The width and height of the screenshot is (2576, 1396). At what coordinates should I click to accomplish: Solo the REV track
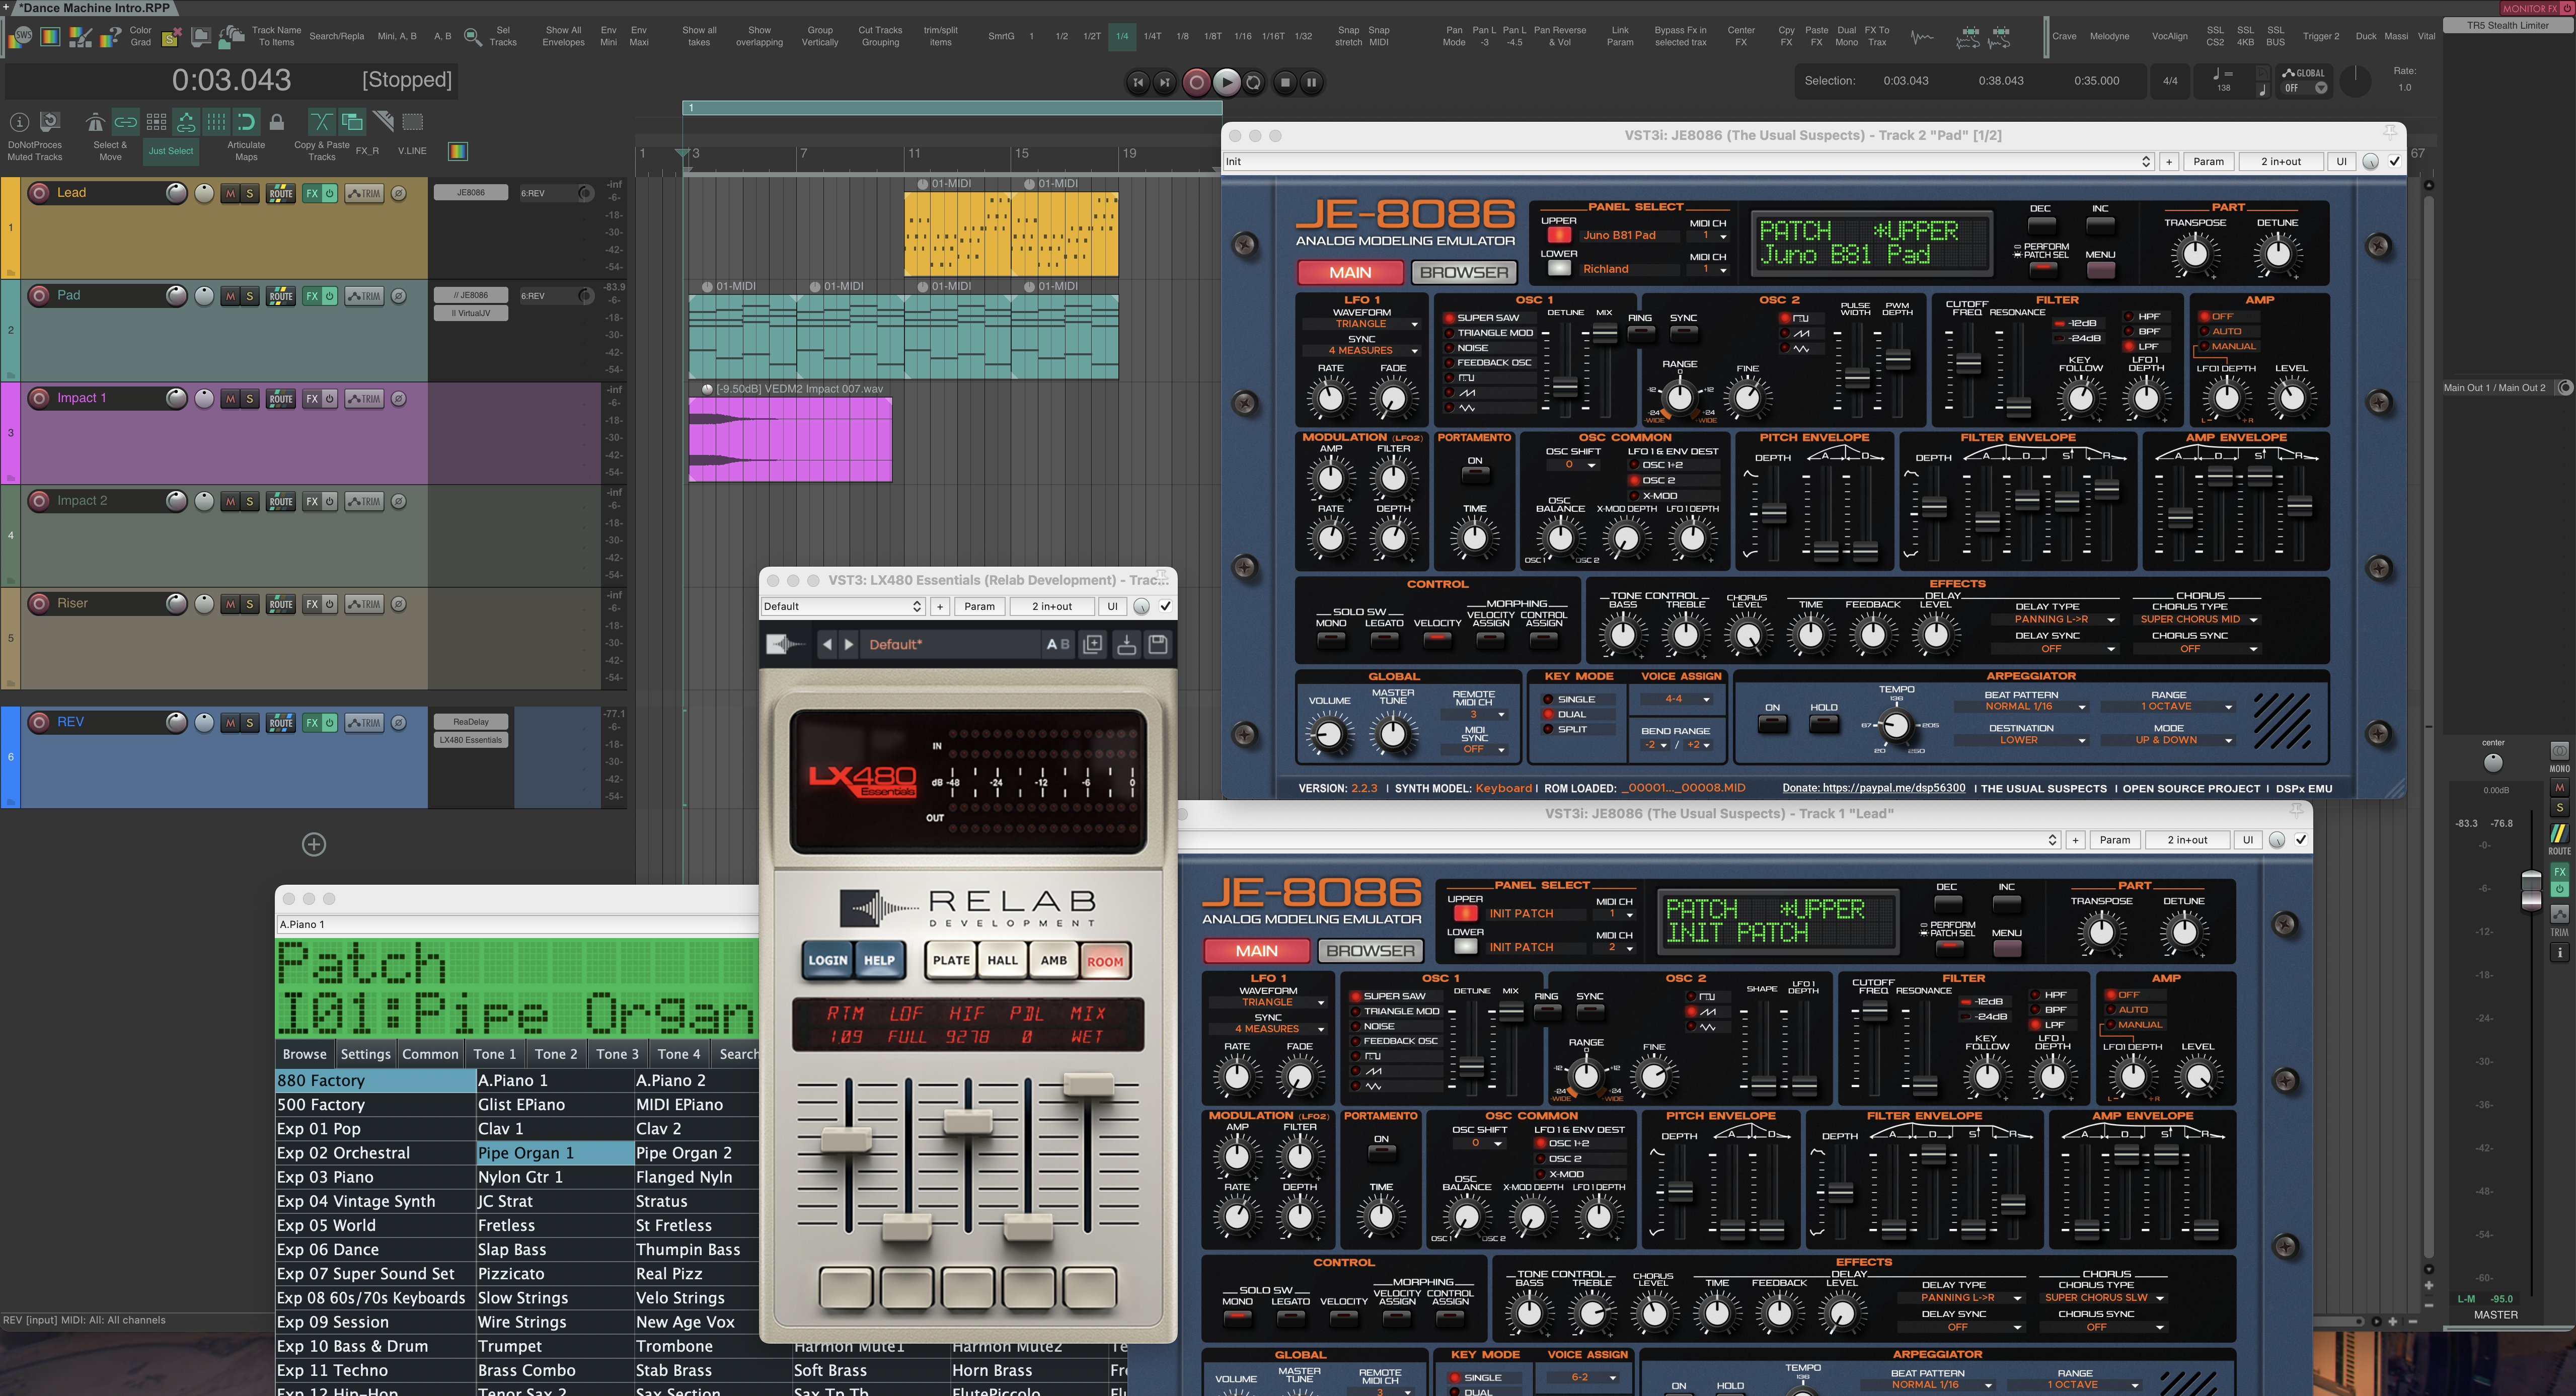[x=249, y=723]
